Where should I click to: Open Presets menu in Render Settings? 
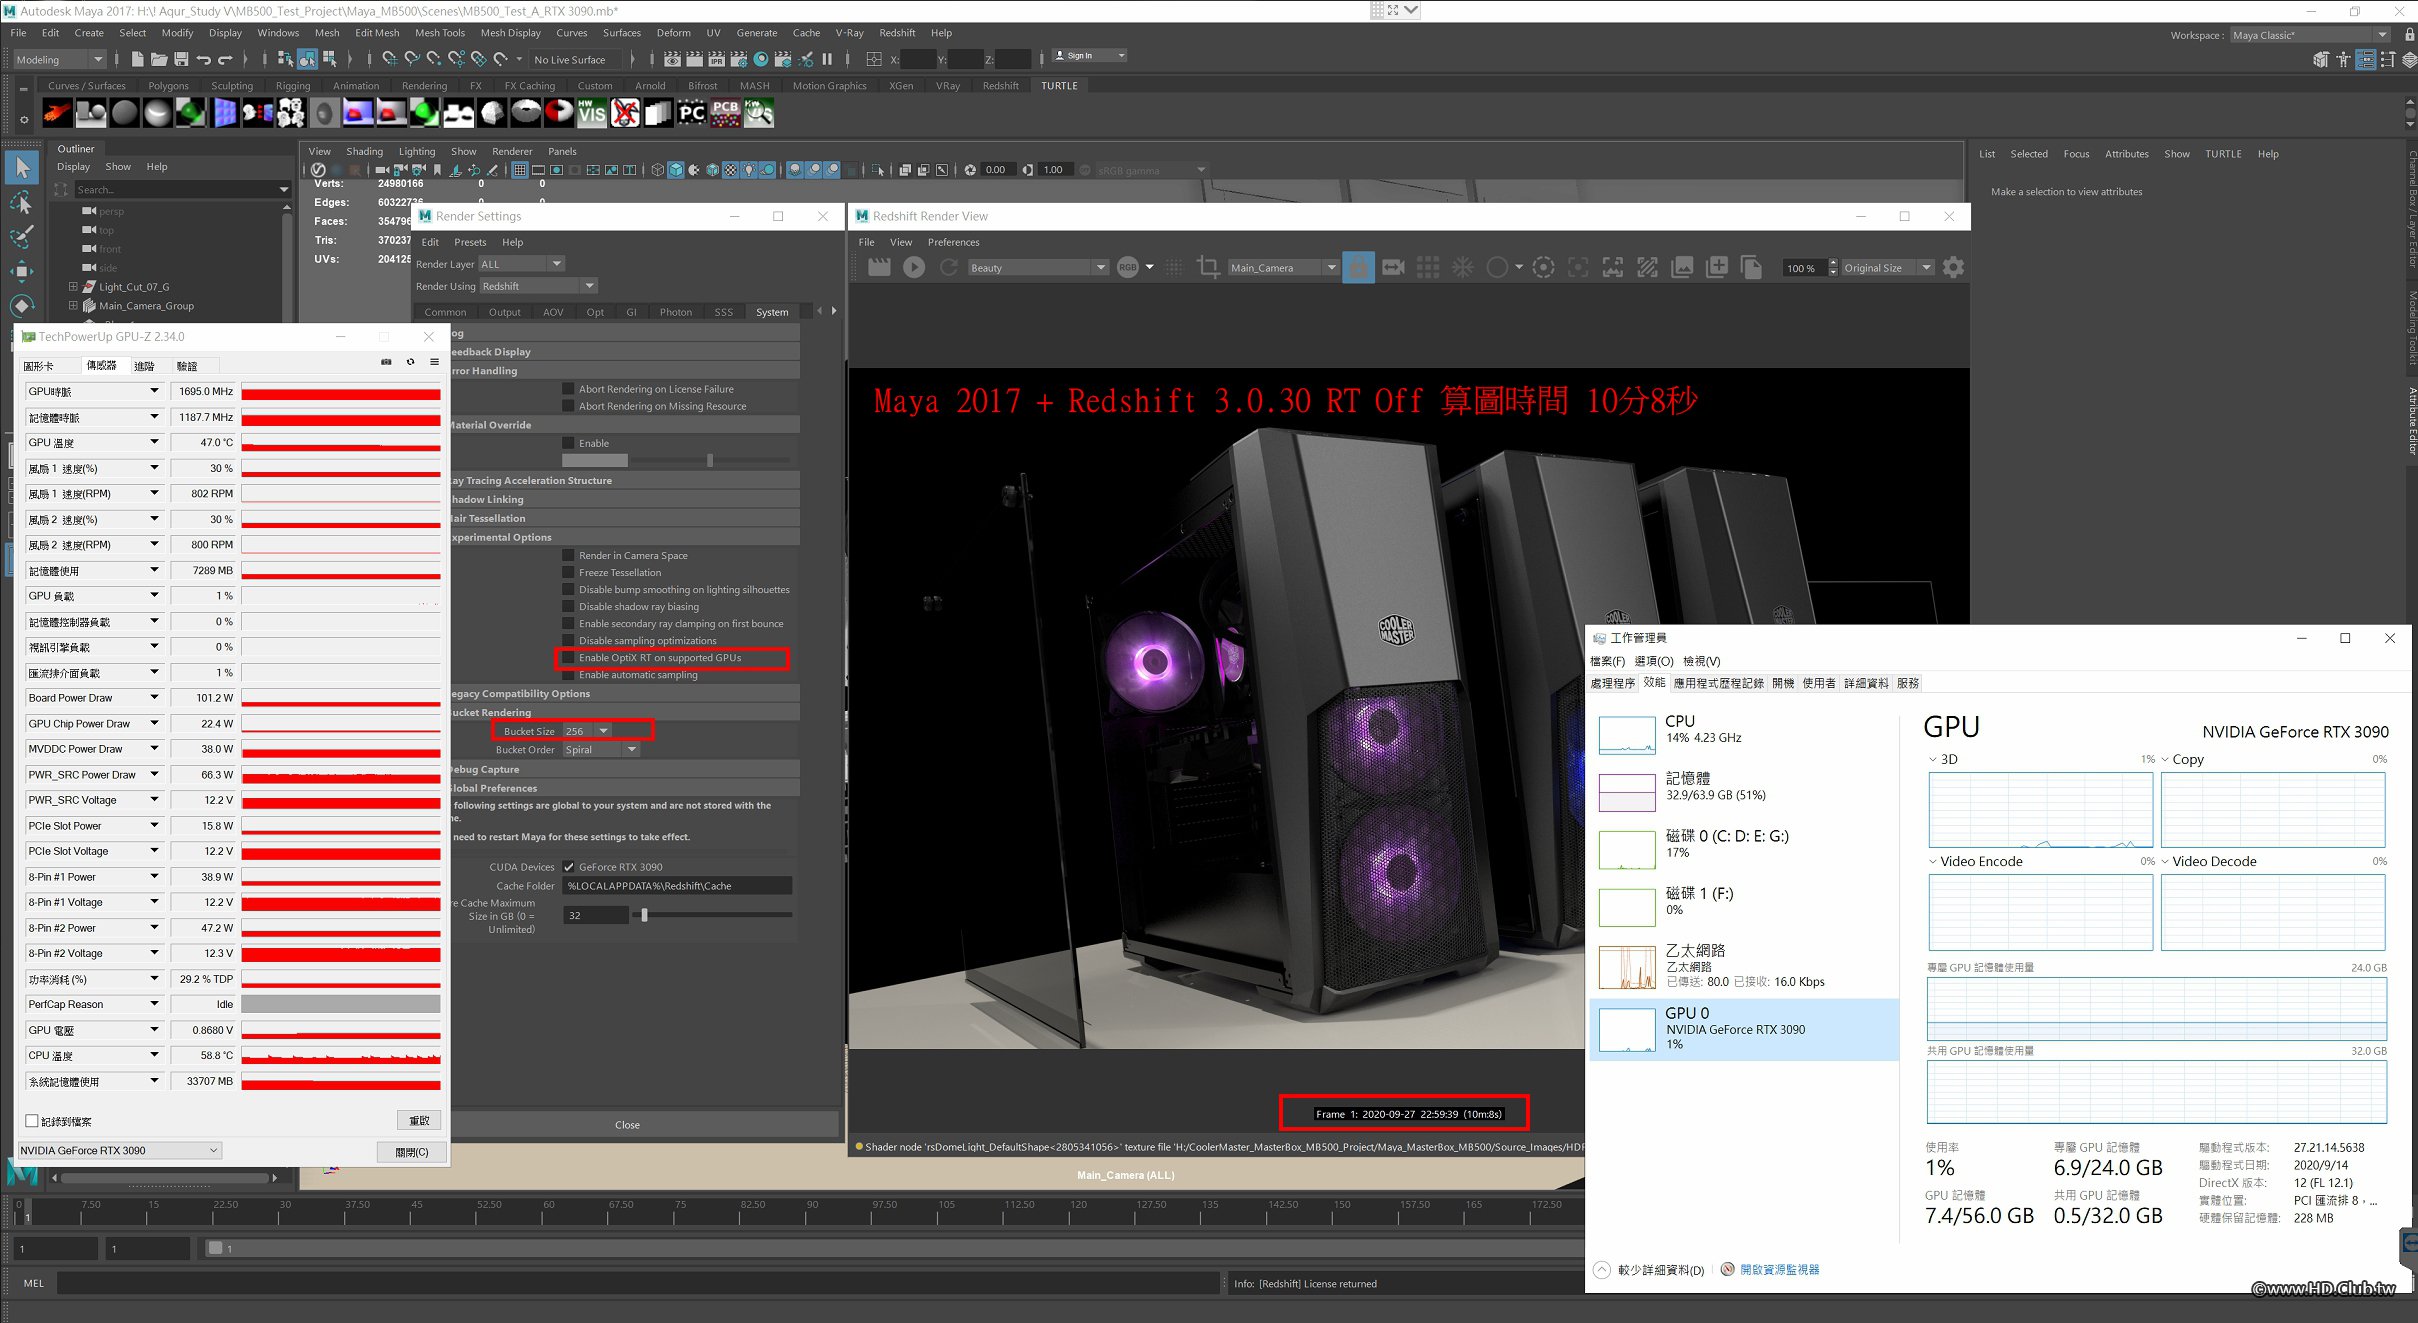click(470, 242)
